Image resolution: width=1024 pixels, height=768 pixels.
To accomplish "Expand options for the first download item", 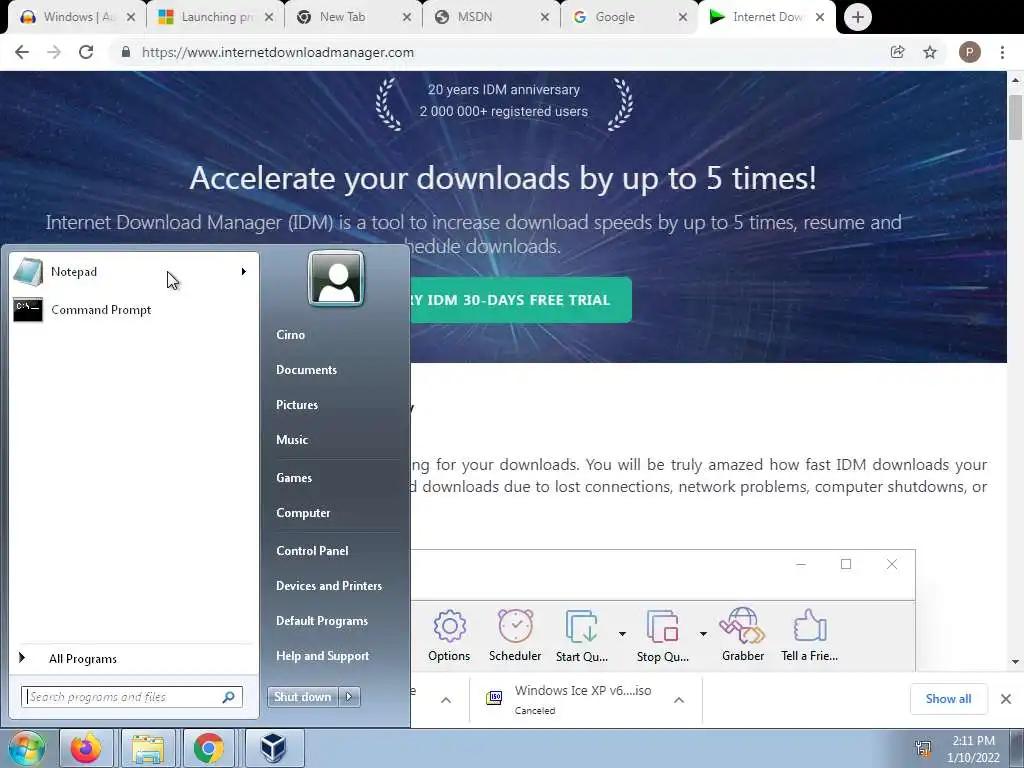I will coord(446,700).
